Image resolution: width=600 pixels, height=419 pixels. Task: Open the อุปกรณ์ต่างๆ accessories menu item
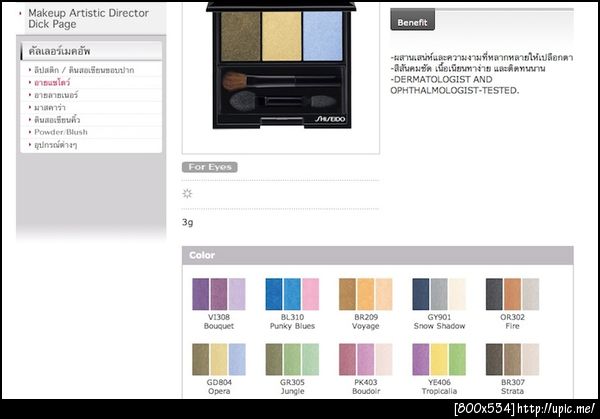55,145
